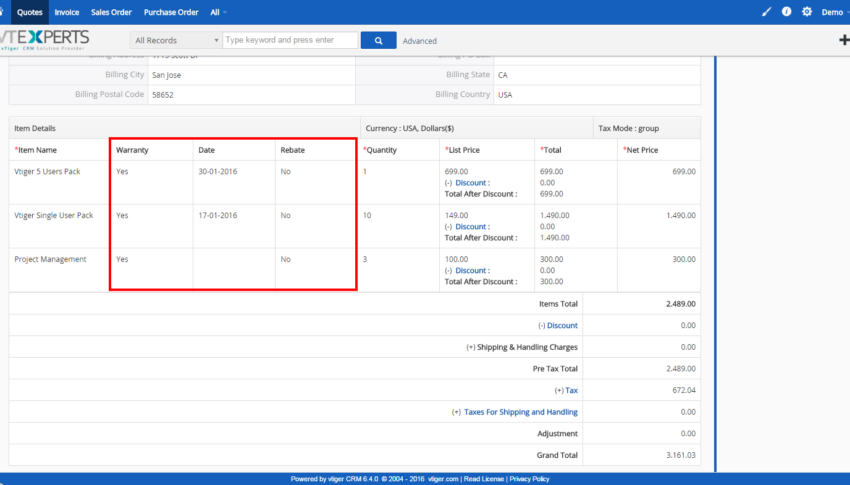Screen dimensions: 850x485
Task: Click the Billing City value San Jose
Action: (166, 75)
